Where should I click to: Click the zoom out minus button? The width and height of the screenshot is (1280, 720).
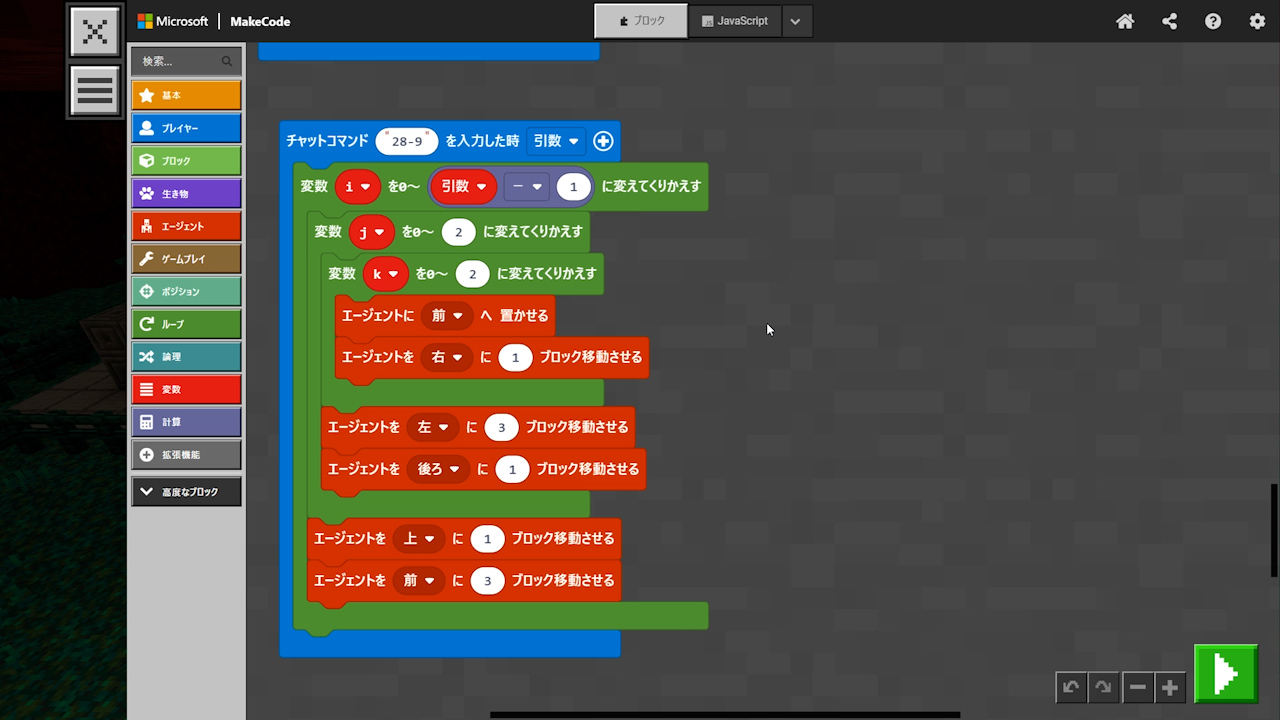pos(1137,687)
